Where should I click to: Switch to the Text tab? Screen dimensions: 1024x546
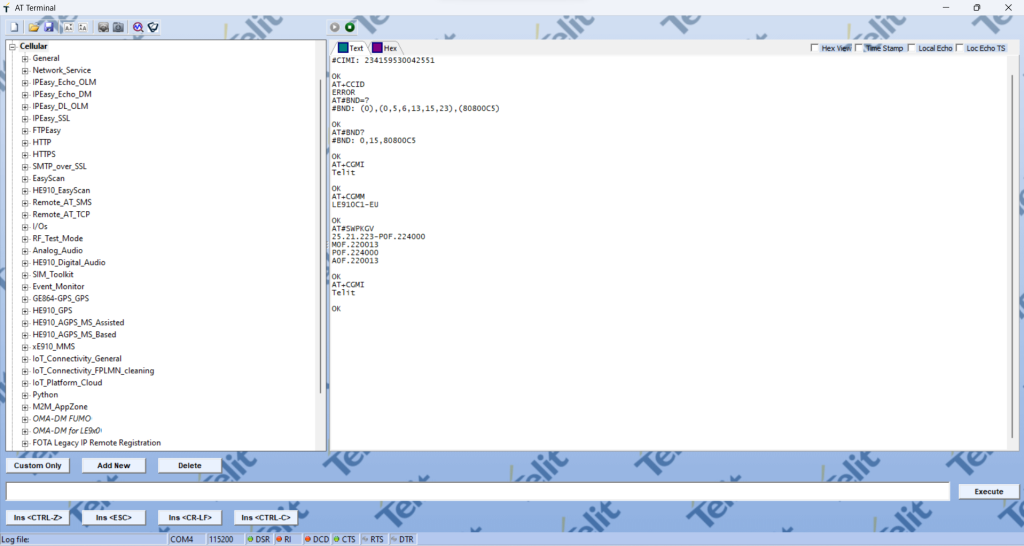coord(351,48)
